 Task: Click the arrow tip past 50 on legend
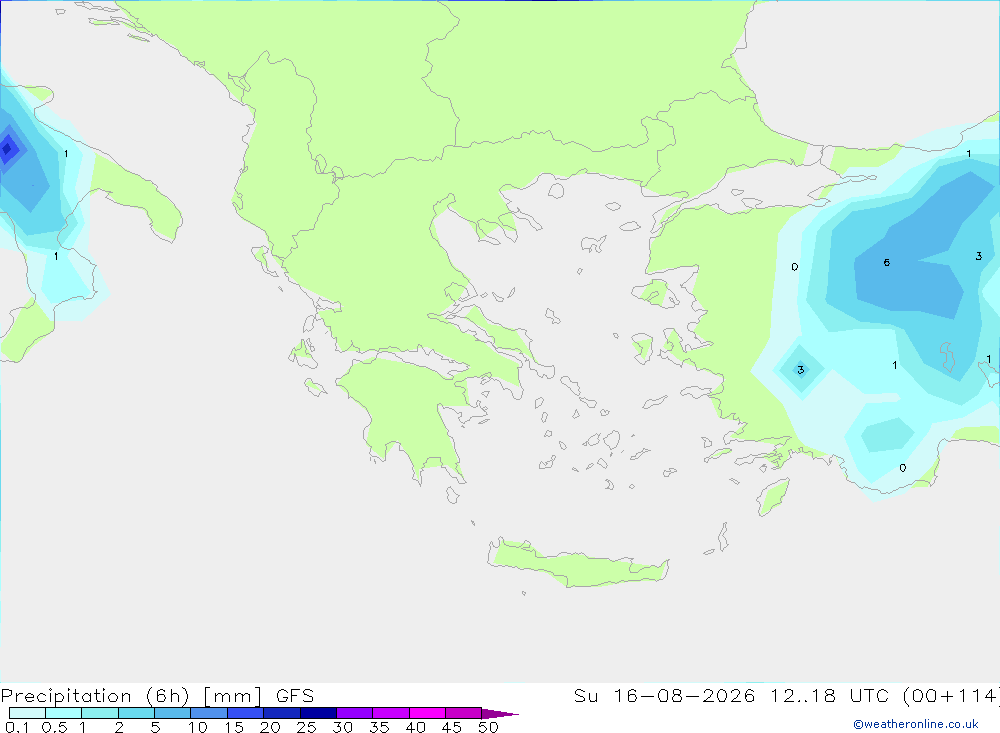pyautogui.click(x=500, y=714)
